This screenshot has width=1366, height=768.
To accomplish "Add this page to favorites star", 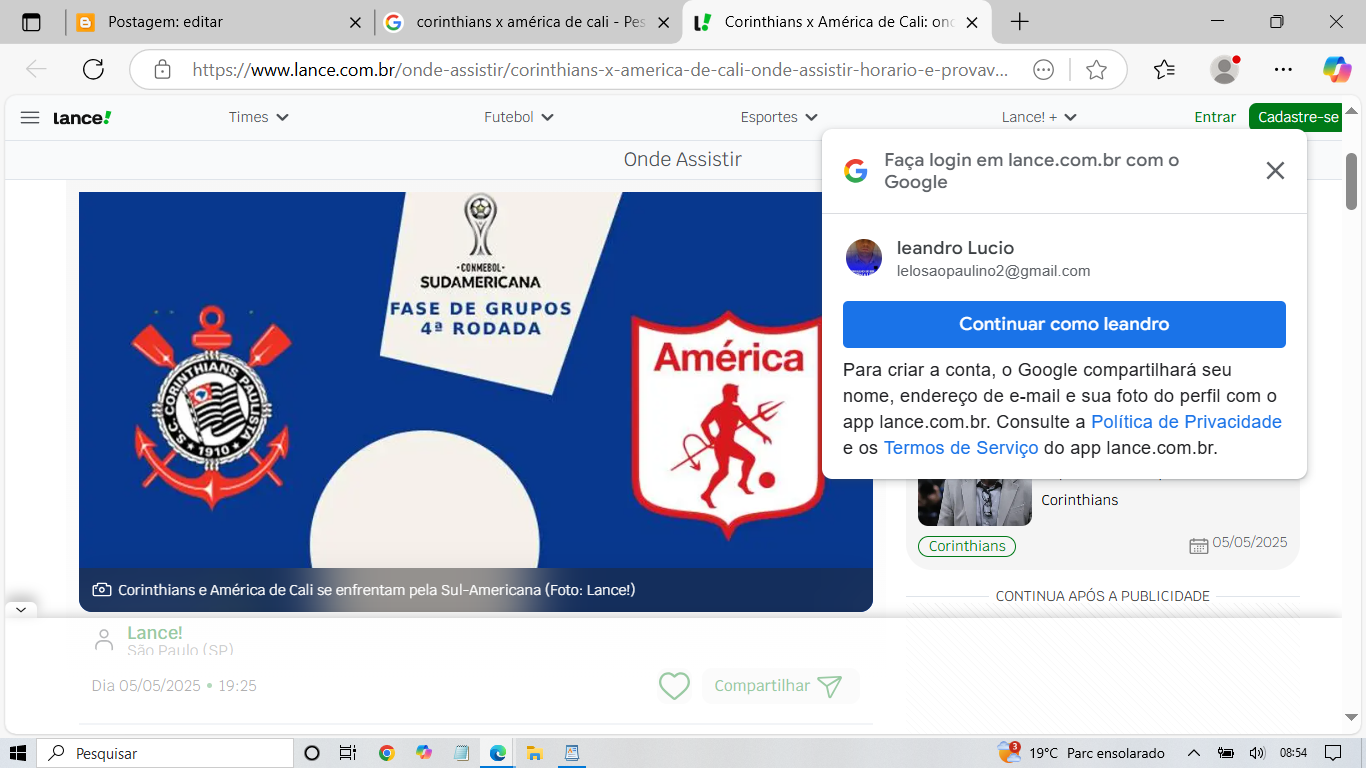I will point(1096,70).
